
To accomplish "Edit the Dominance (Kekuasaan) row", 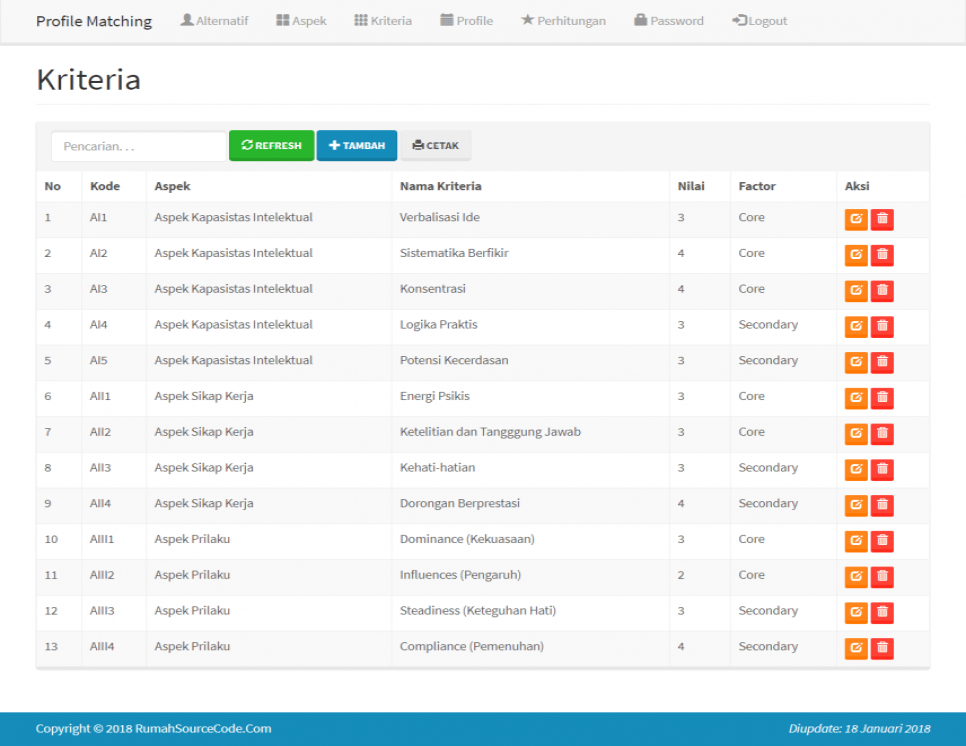I will pos(856,540).
